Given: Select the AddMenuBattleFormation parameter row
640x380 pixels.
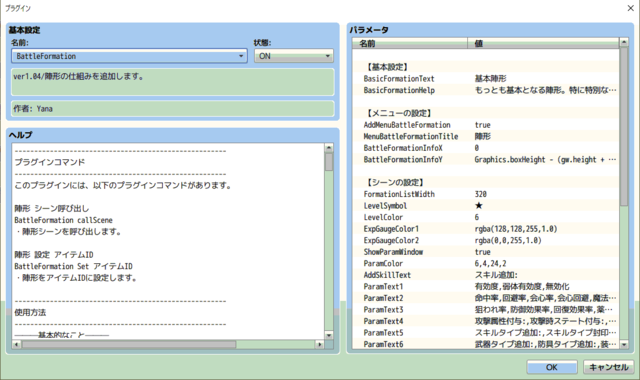Looking at the screenshot, I should click(485, 124).
